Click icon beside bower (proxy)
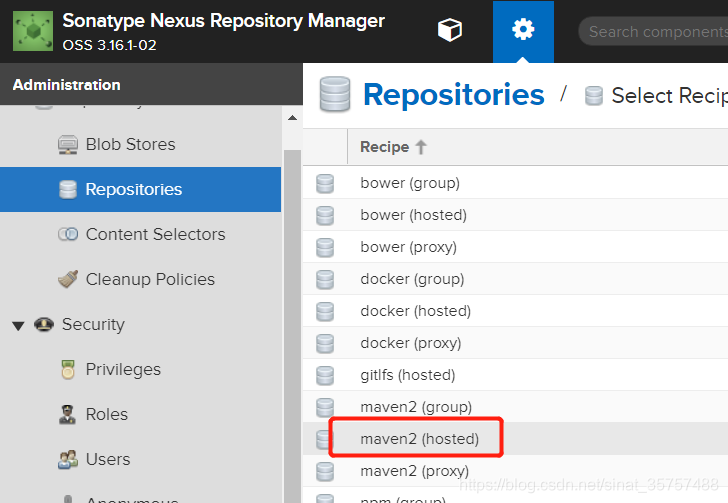The height and width of the screenshot is (503, 728). tap(325, 248)
